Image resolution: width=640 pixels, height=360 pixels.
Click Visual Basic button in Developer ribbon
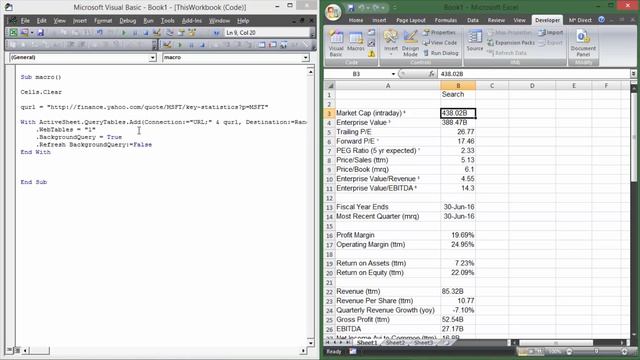tap(336, 44)
